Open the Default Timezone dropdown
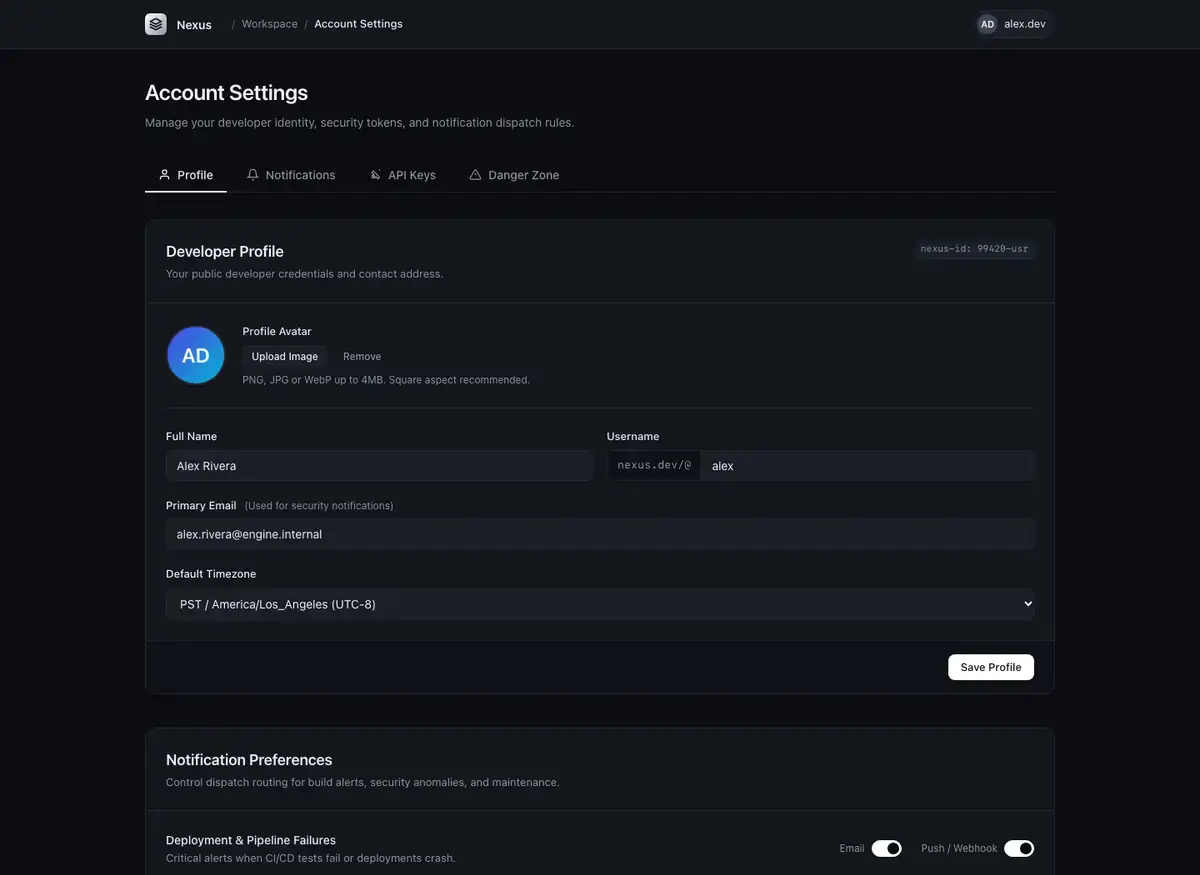 [600, 604]
